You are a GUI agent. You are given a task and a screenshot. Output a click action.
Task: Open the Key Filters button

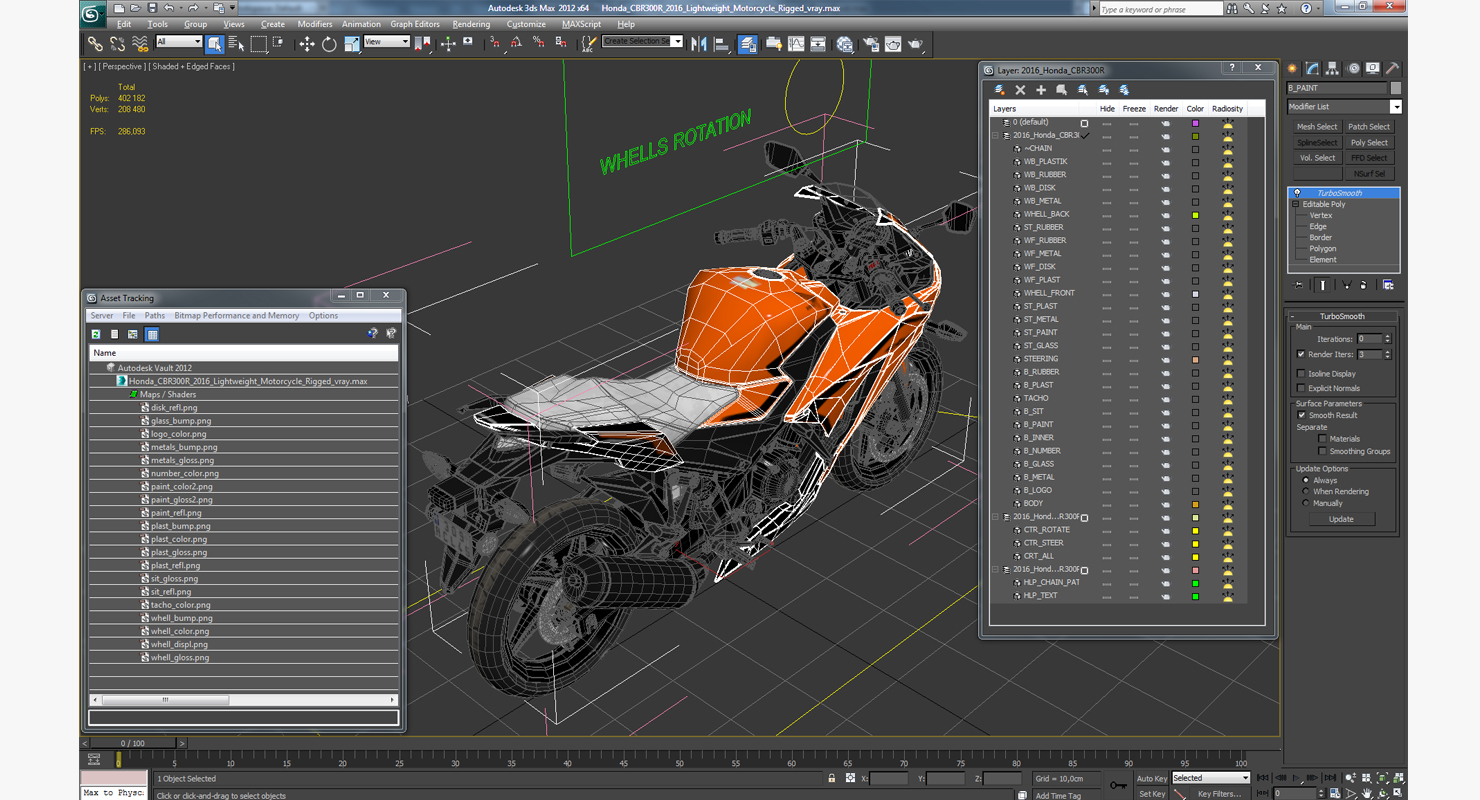click(x=1219, y=794)
